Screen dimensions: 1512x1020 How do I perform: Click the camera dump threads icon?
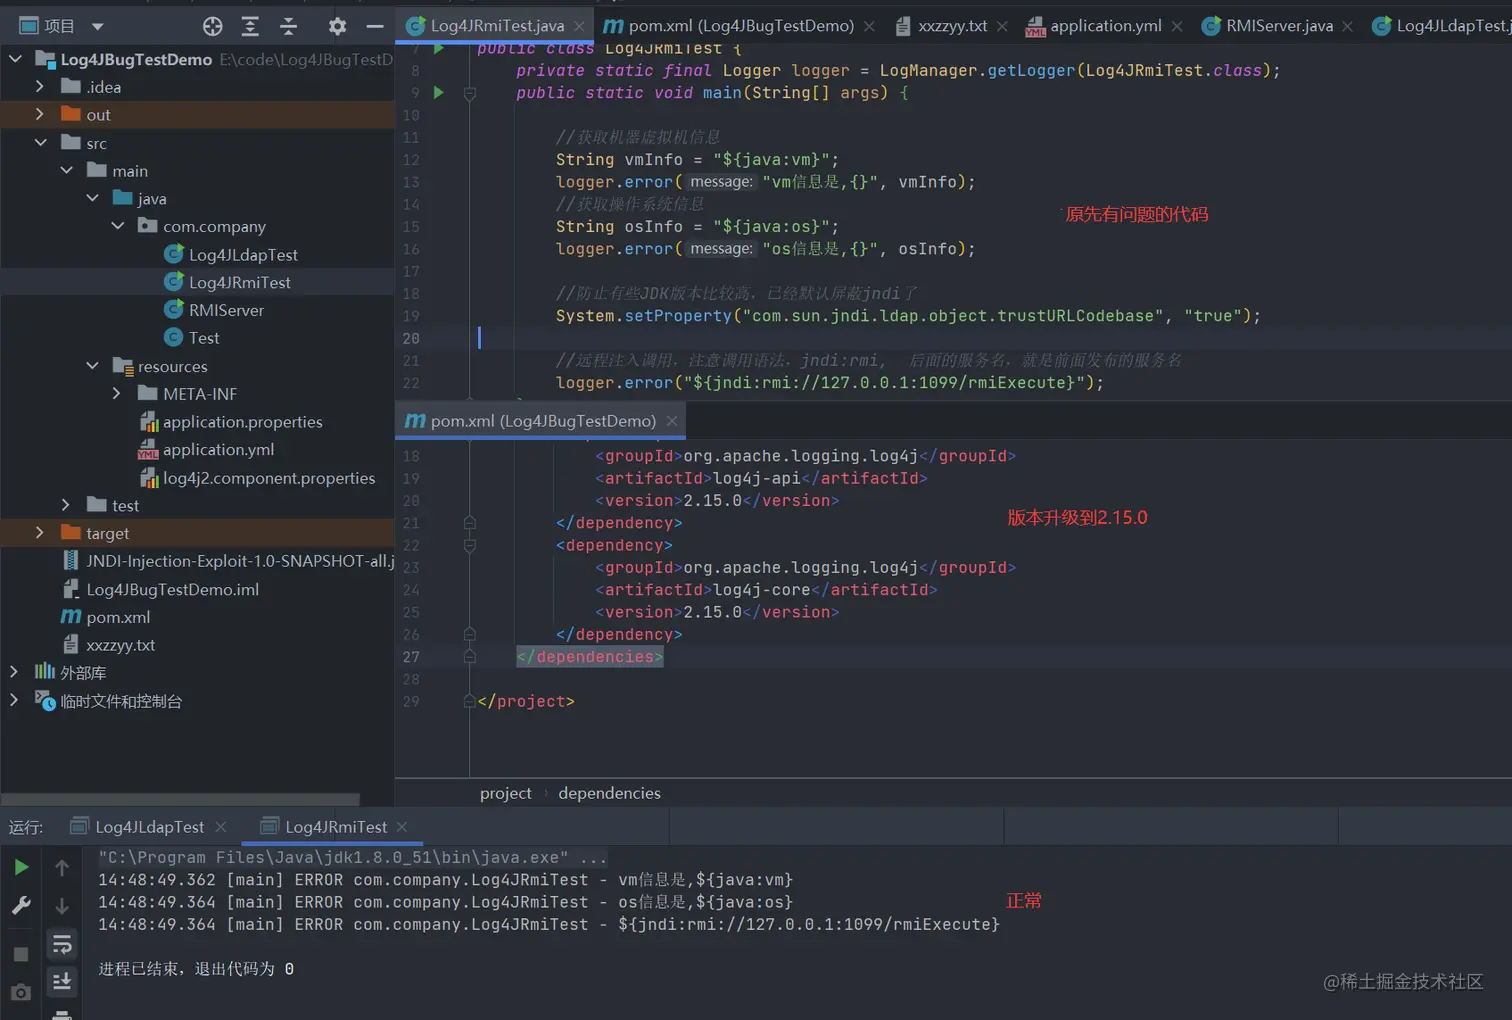(21, 992)
